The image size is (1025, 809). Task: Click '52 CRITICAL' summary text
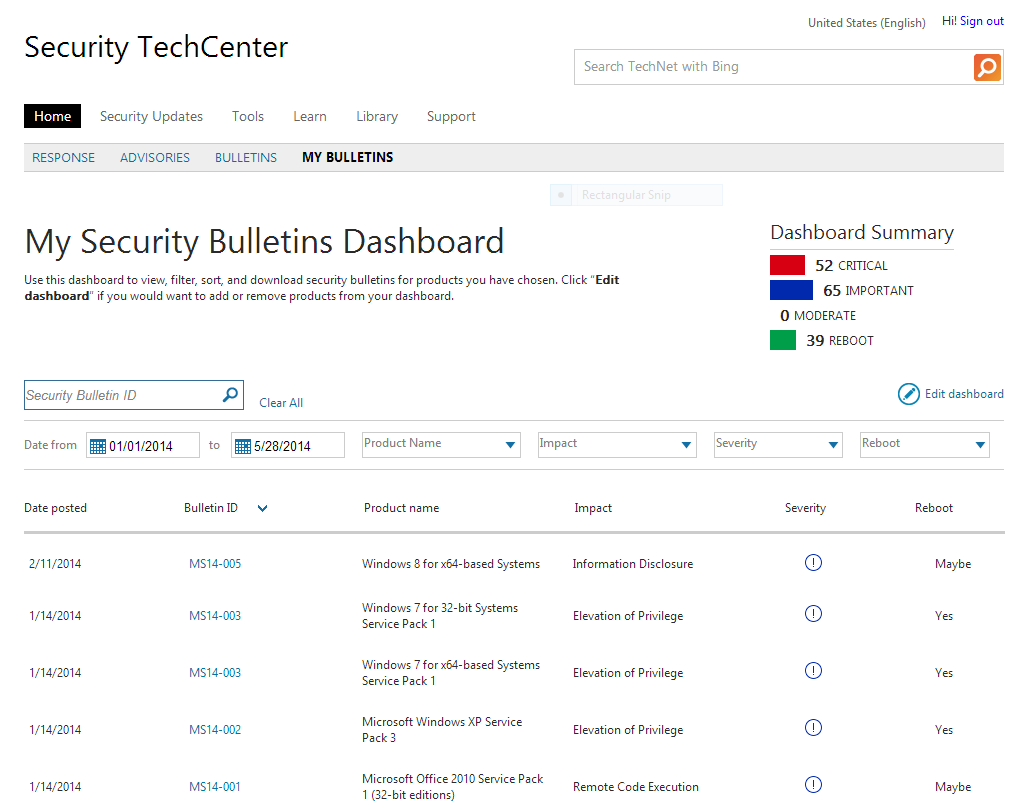pyautogui.click(x=851, y=265)
